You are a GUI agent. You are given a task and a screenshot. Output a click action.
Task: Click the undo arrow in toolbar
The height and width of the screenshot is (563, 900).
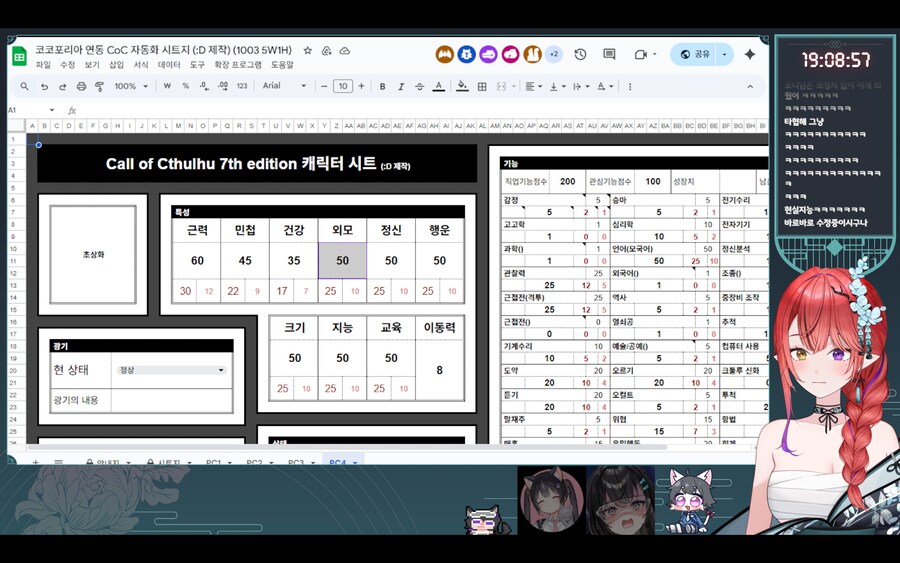pyautogui.click(x=45, y=86)
